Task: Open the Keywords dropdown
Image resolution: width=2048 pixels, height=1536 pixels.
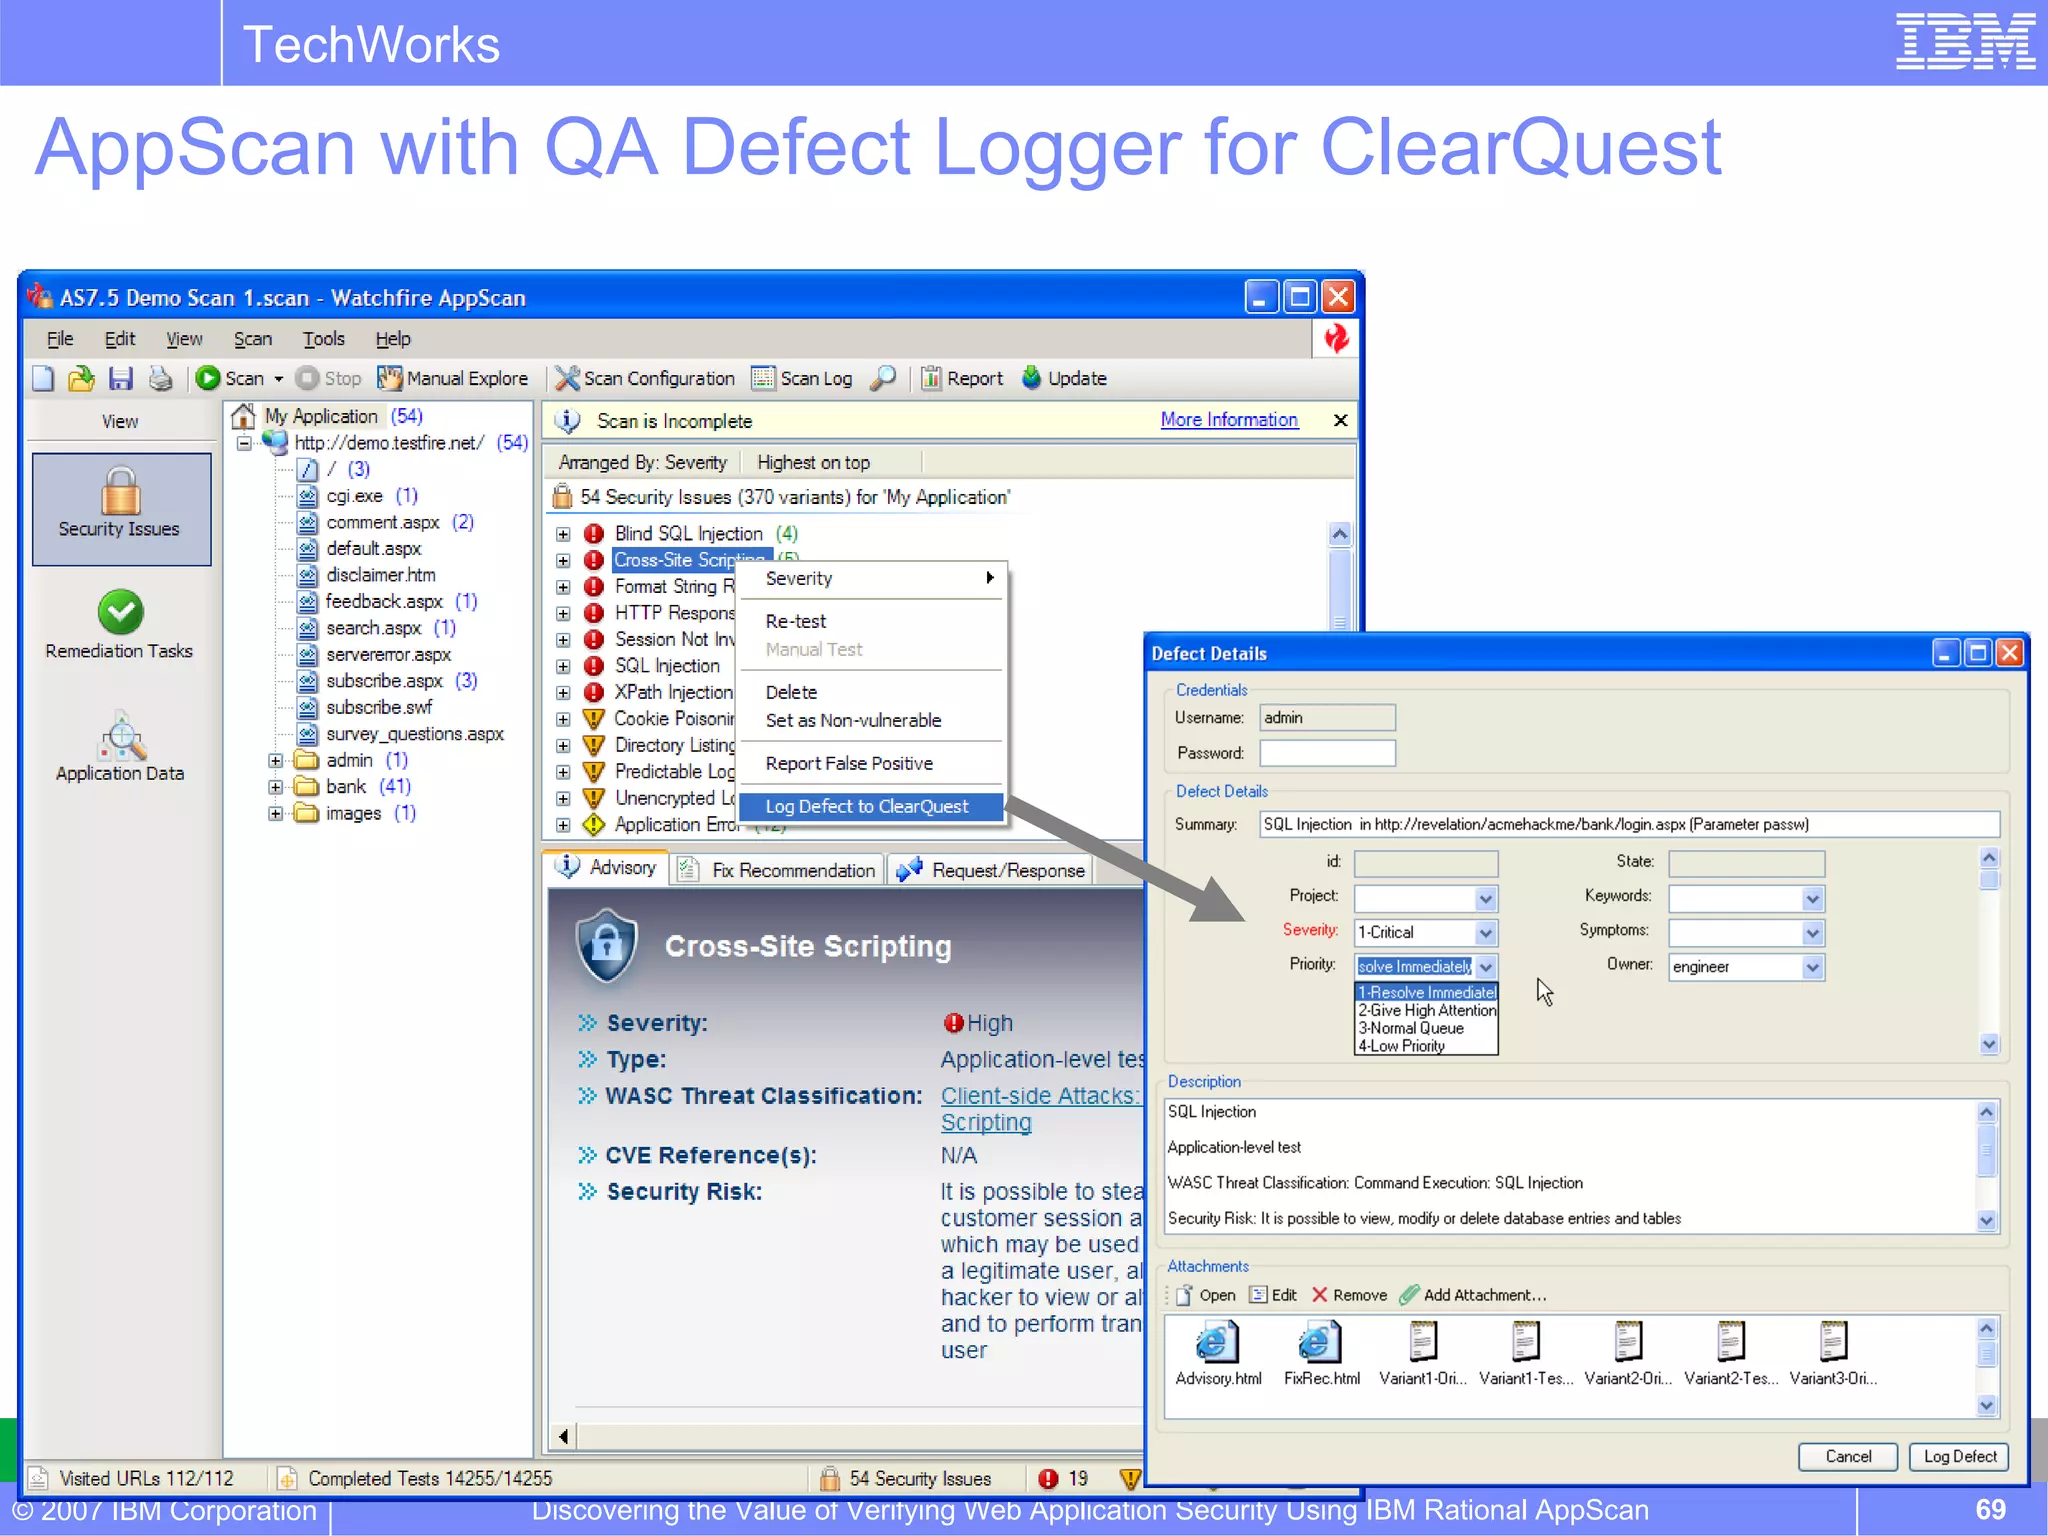Action: (x=1812, y=898)
